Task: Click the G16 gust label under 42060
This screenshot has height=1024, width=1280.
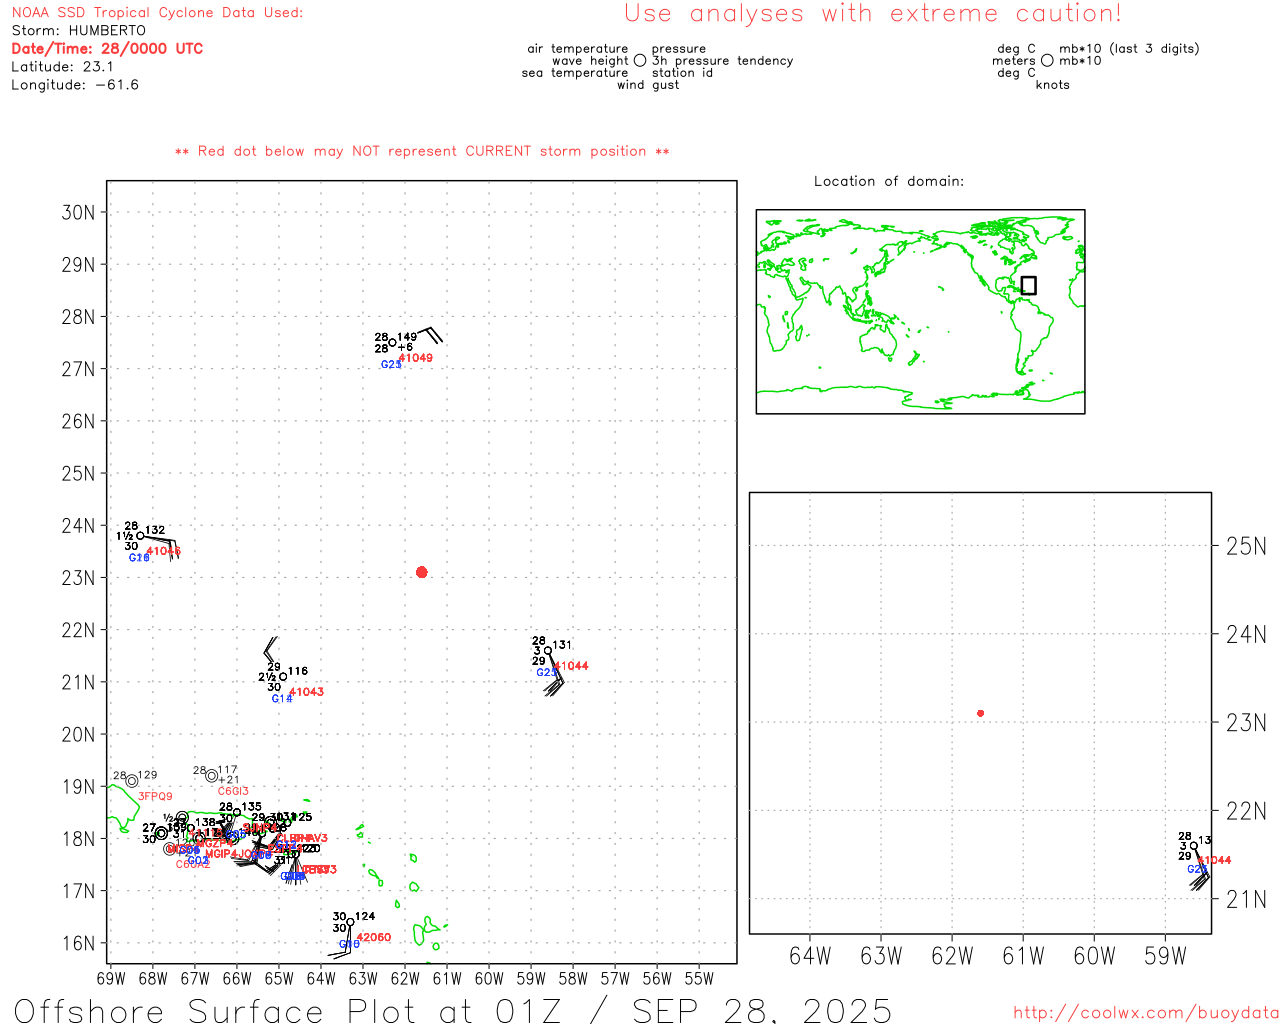Action: (349, 944)
